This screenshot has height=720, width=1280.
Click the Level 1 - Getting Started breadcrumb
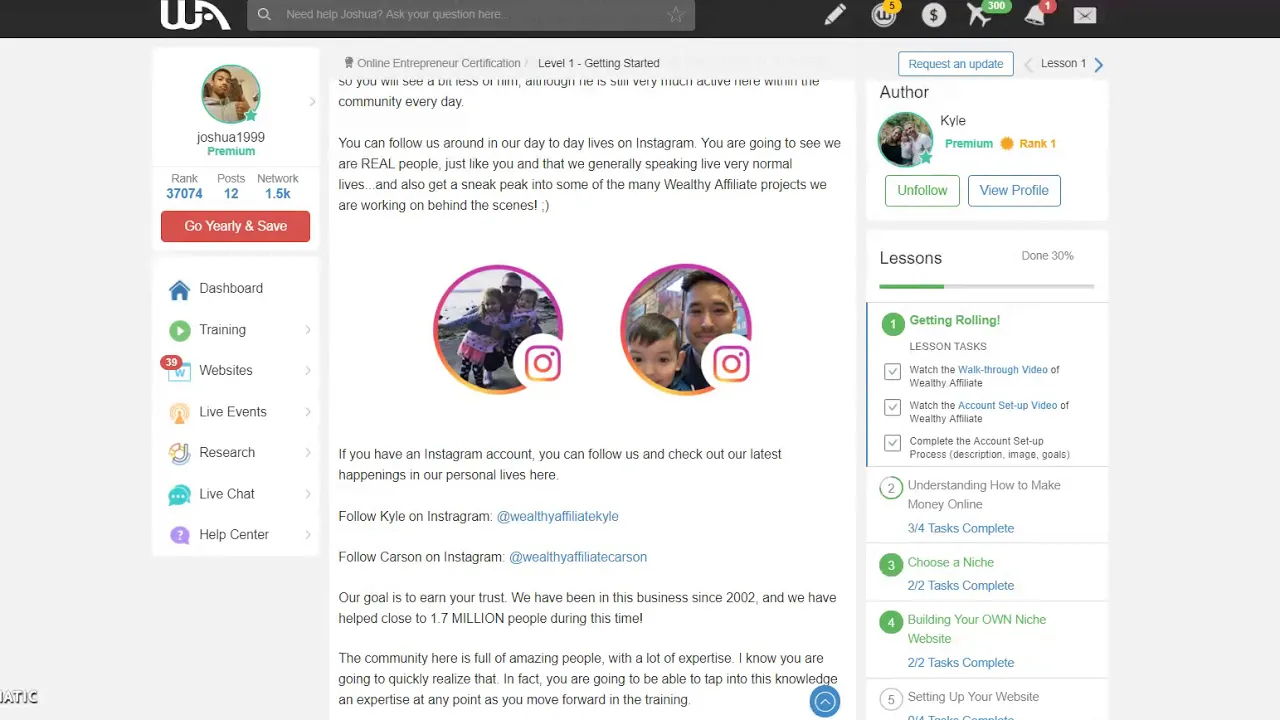pos(599,63)
